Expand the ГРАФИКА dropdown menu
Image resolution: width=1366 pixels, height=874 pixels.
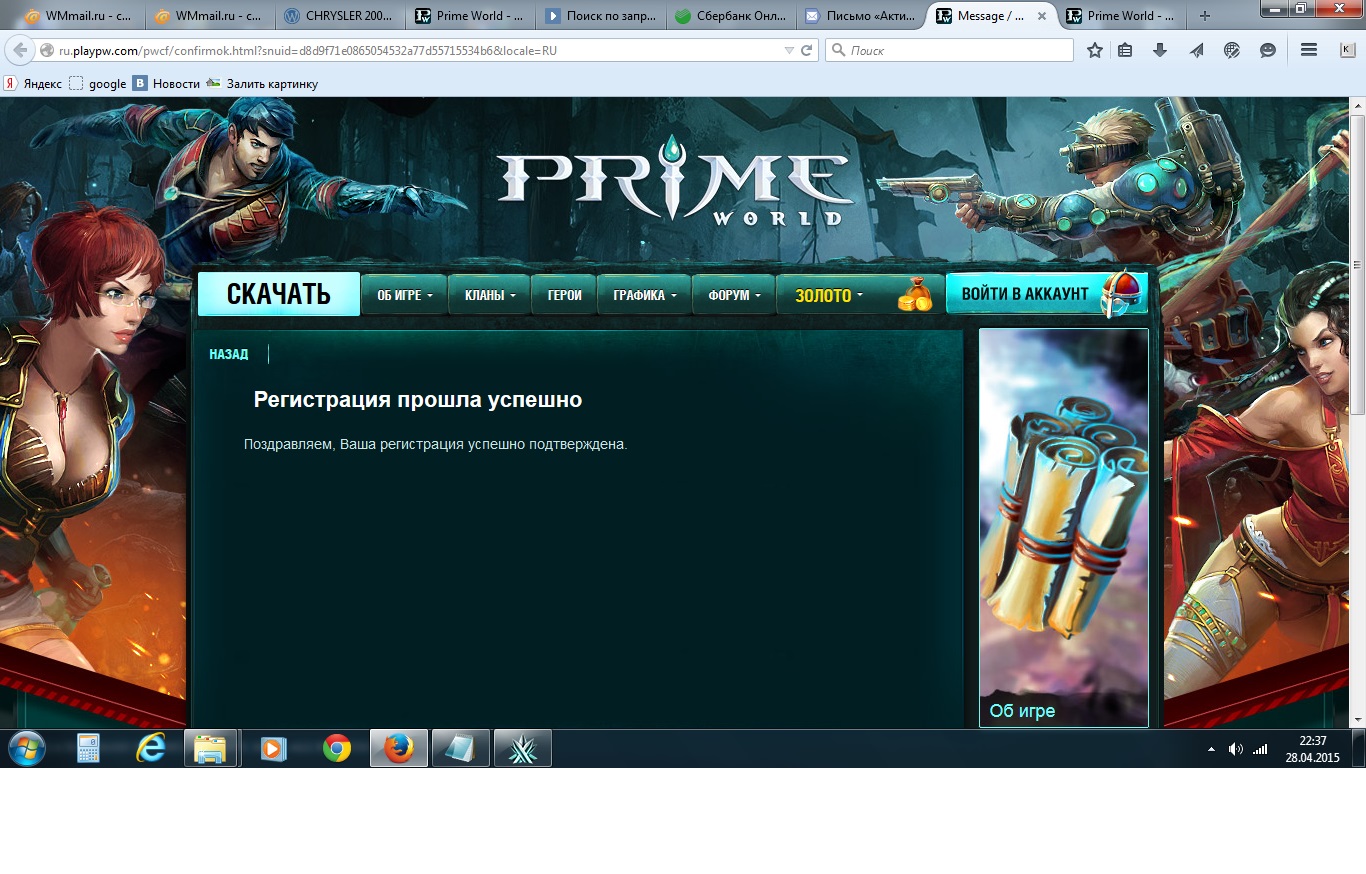(644, 295)
